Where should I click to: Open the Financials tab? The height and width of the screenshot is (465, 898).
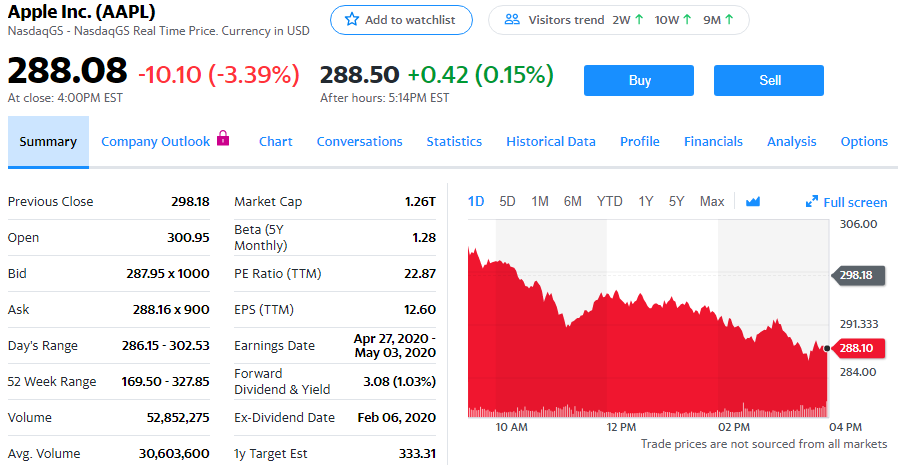click(713, 142)
